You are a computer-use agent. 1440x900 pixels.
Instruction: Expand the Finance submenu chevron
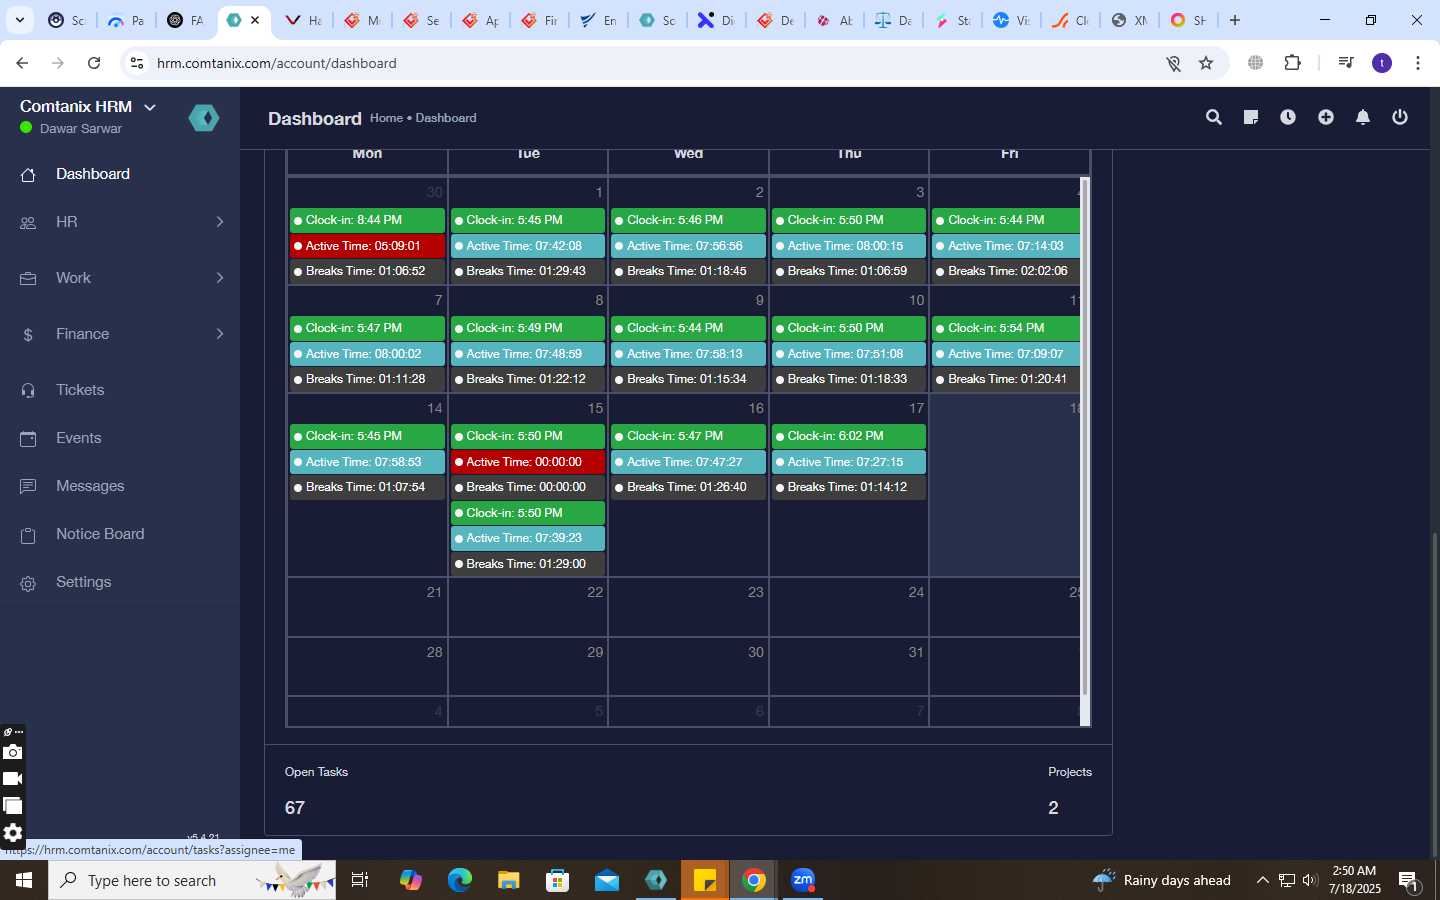tap(220, 334)
